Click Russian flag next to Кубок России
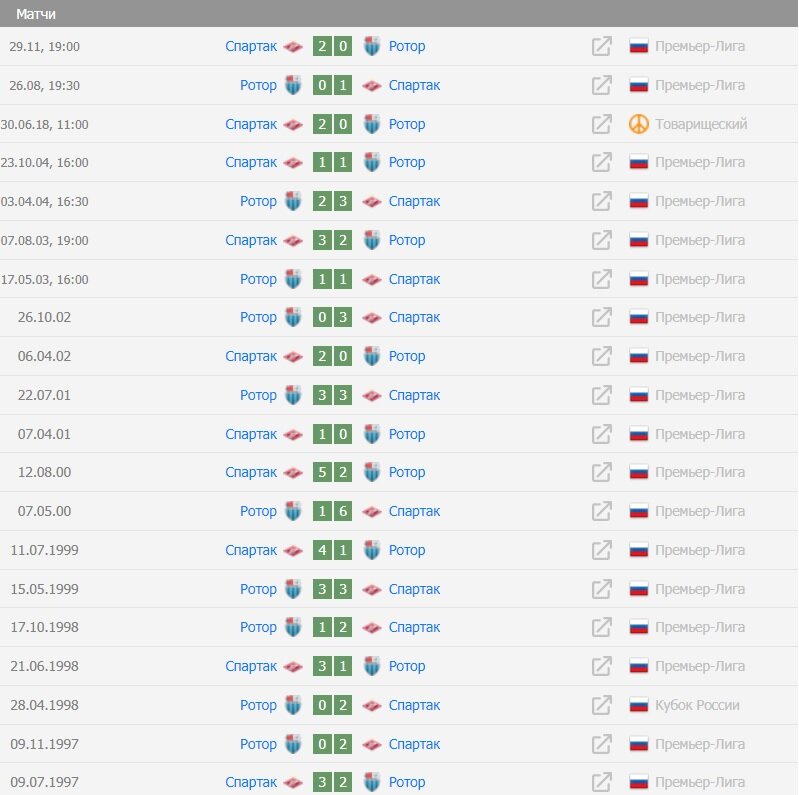This screenshot has height=795, width=799. point(638,705)
